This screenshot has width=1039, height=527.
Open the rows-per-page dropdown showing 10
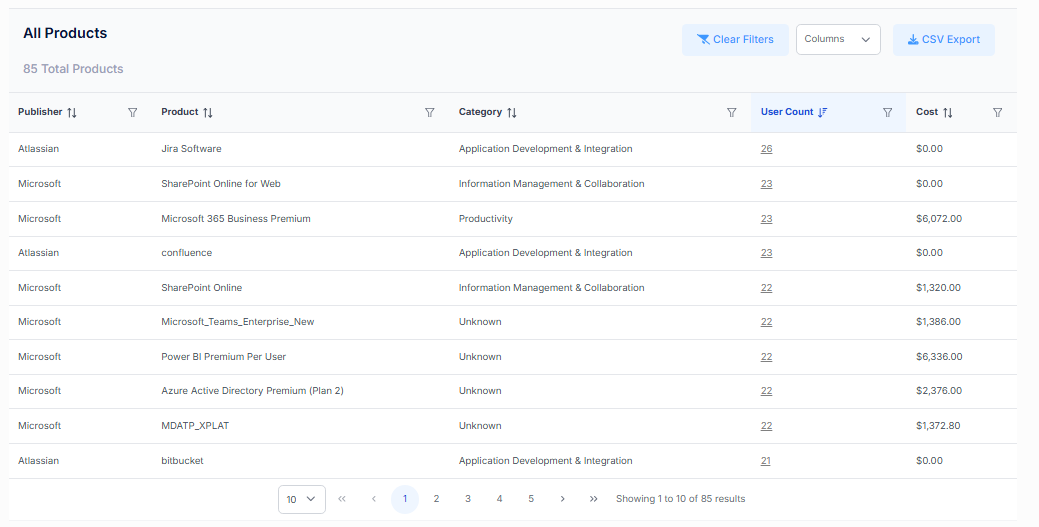click(301, 499)
